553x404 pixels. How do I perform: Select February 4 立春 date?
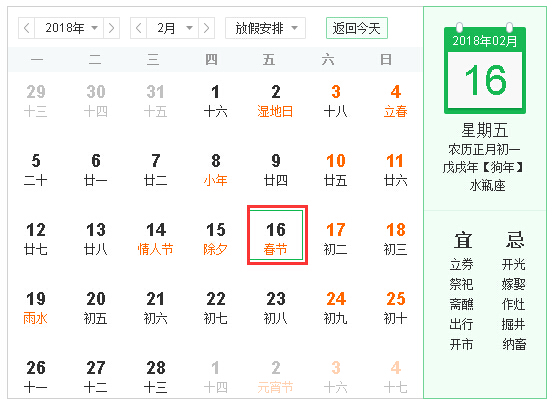[395, 101]
